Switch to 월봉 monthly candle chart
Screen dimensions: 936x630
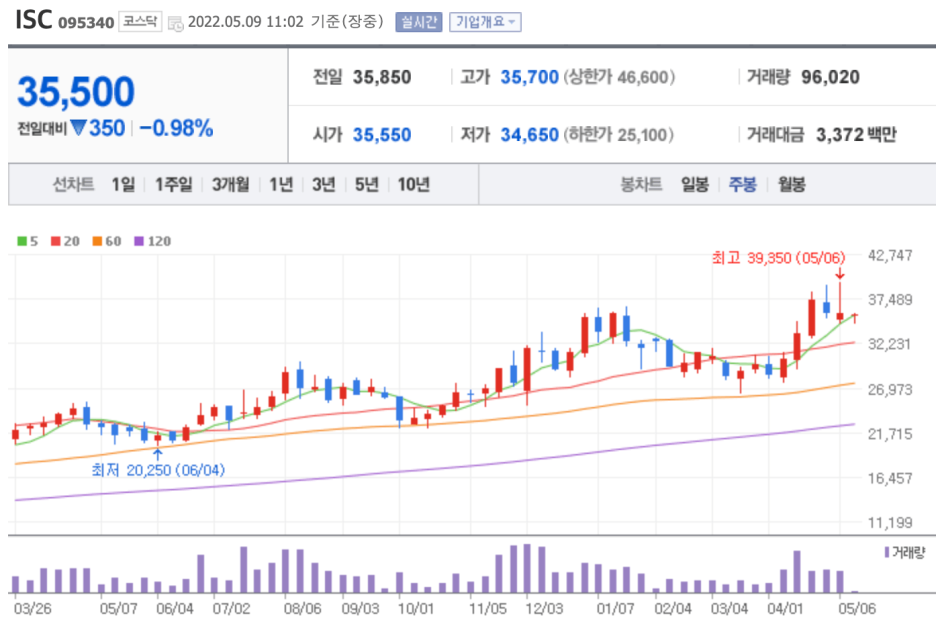click(x=792, y=185)
